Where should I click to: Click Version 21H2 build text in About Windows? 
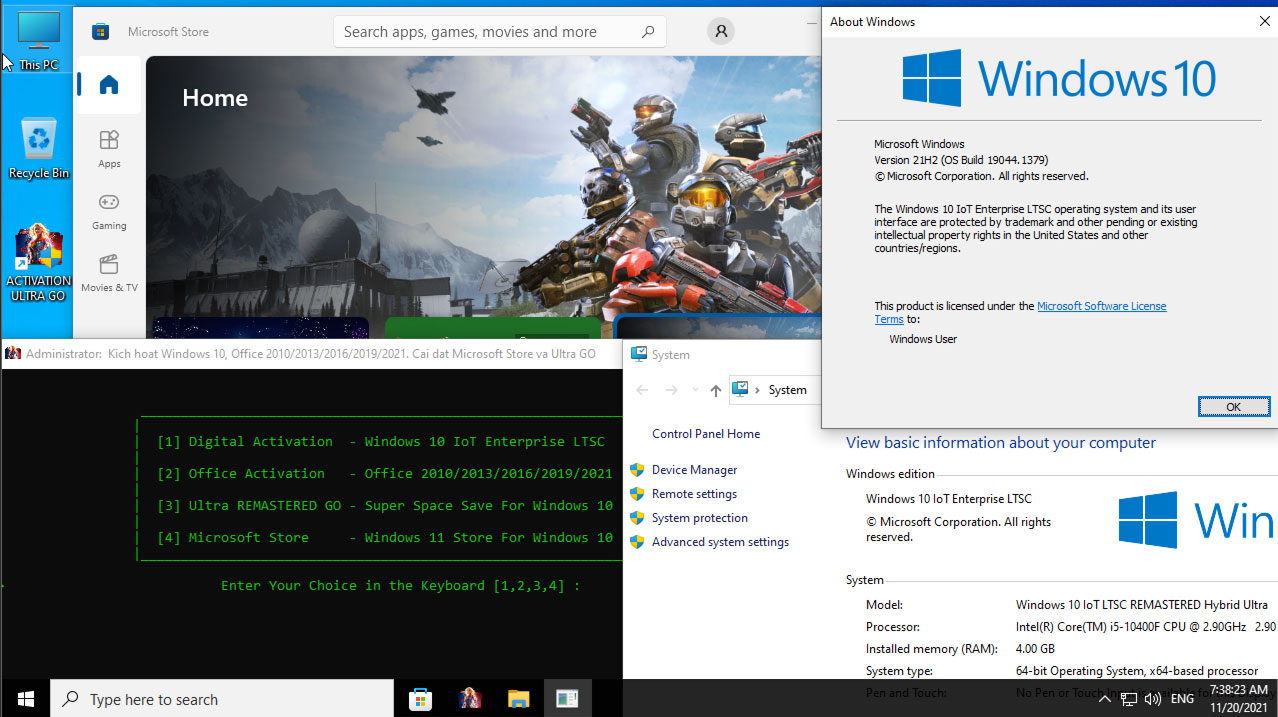coord(961,160)
